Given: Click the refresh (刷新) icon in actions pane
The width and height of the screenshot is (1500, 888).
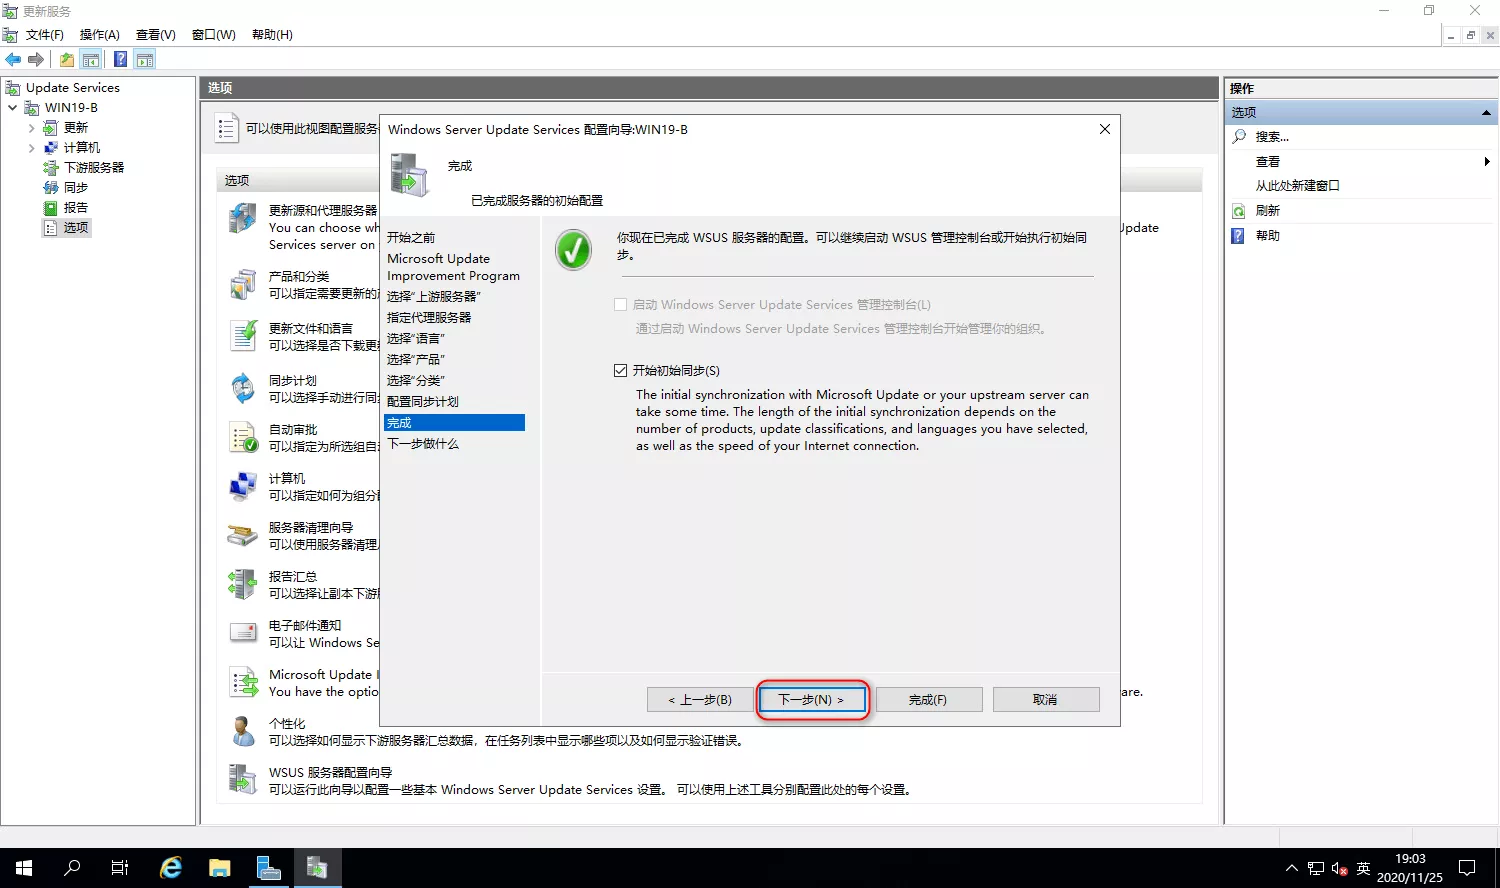Looking at the screenshot, I should click(x=1239, y=211).
